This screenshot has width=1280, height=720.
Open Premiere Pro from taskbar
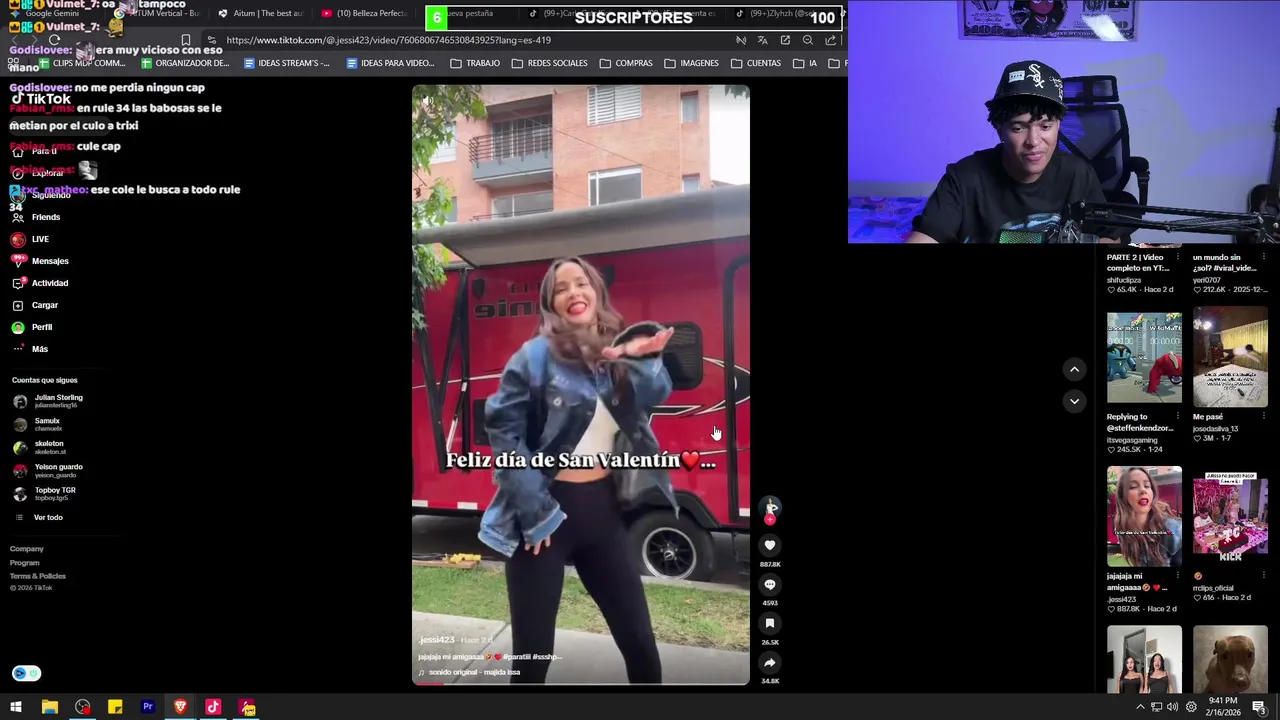point(148,707)
